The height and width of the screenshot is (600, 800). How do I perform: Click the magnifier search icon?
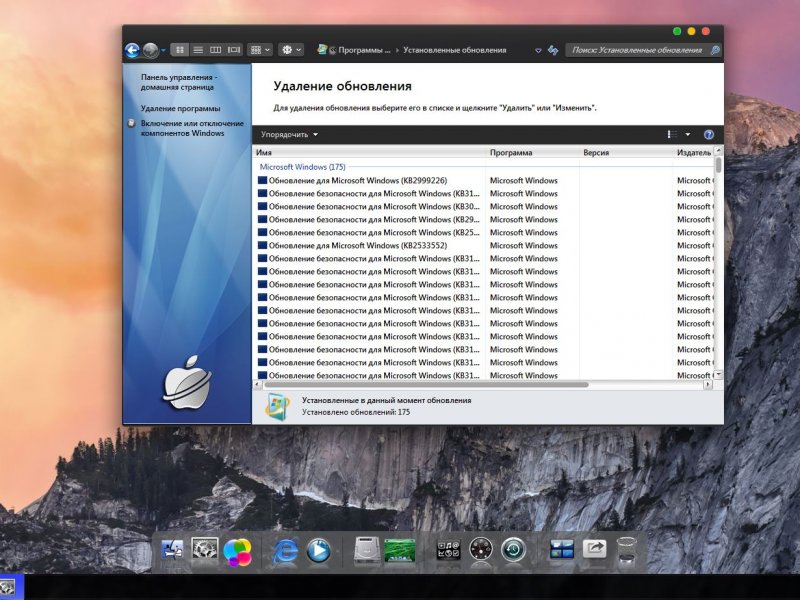click(715, 50)
